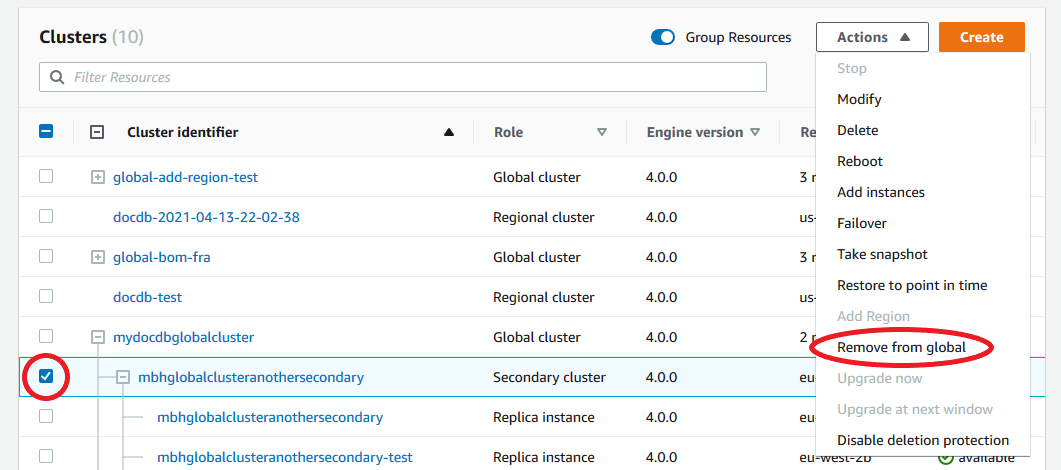Toggle the Group Resources switch
Image resolution: width=1061 pixels, height=470 pixels.
click(663, 37)
